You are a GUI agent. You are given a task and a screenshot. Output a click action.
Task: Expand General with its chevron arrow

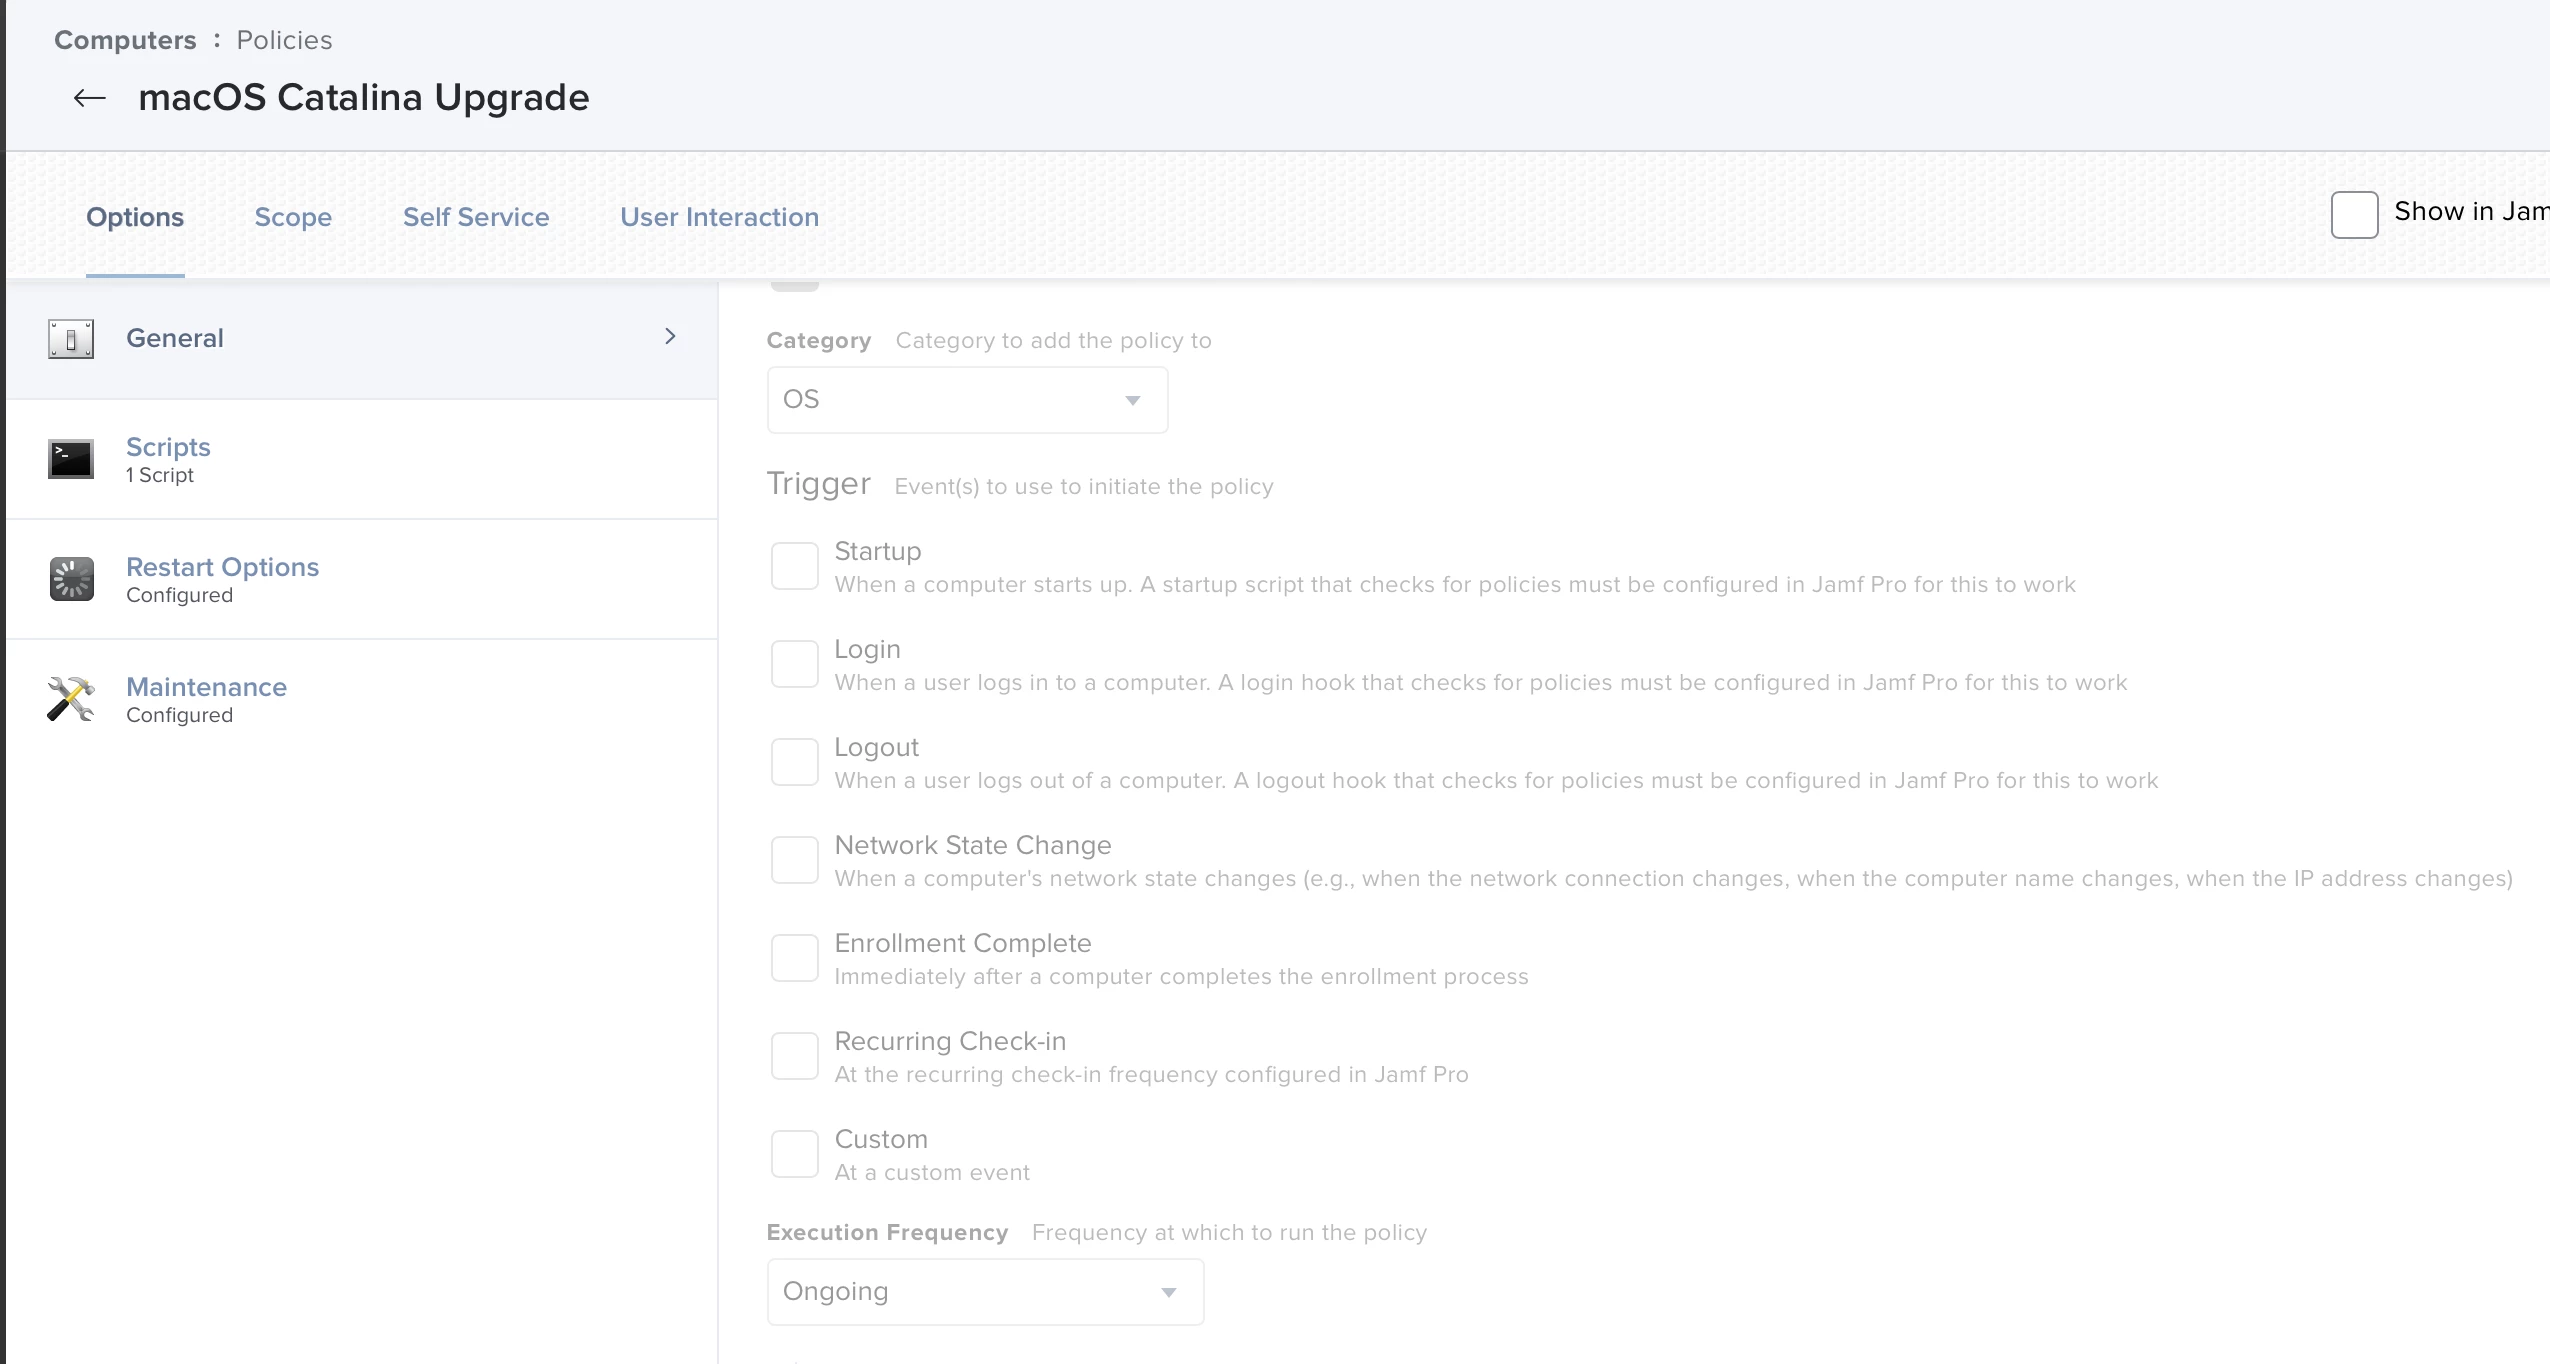coord(670,337)
